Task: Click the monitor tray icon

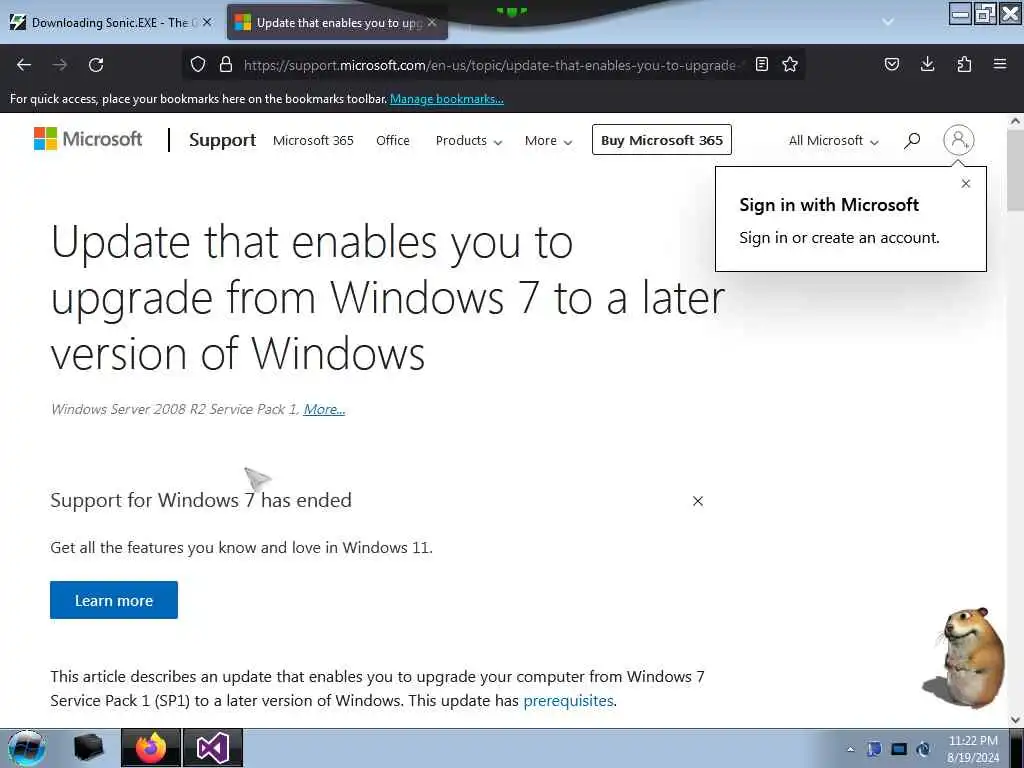Action: pos(899,749)
